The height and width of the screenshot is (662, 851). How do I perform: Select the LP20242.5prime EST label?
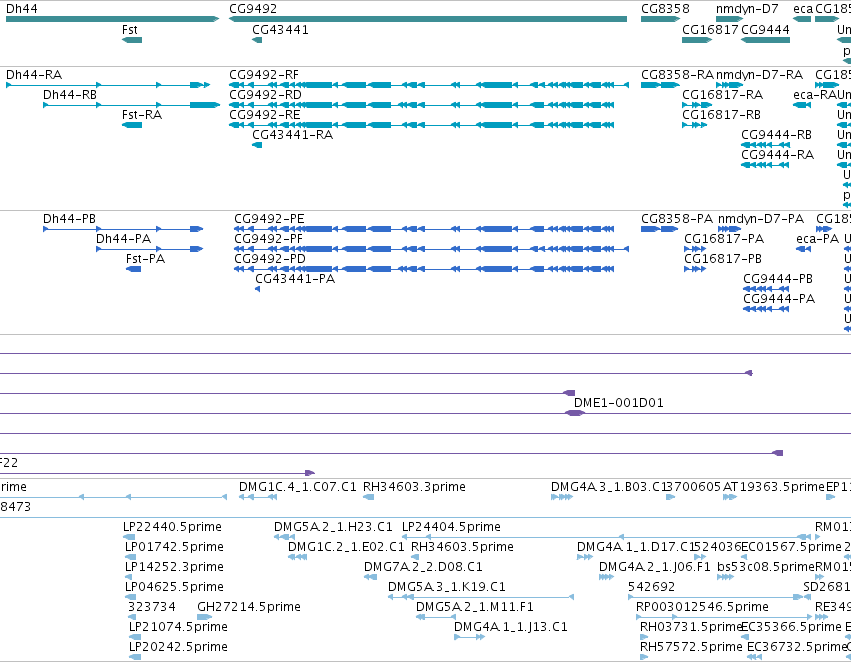tap(178, 647)
